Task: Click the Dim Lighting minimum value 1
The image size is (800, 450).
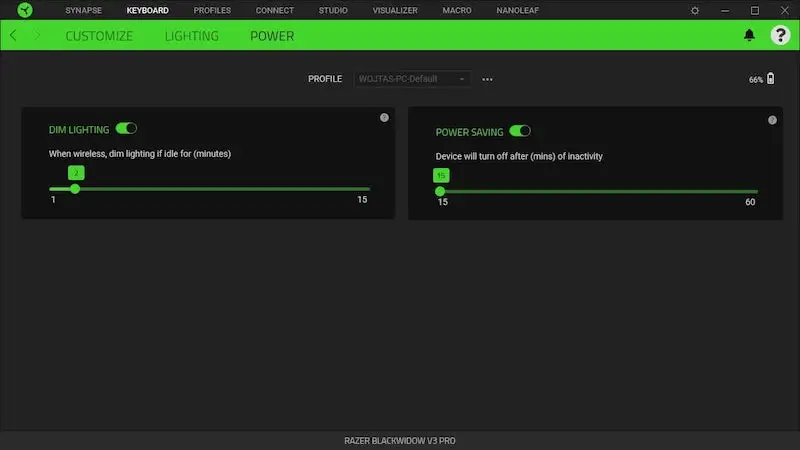Action: [53, 199]
